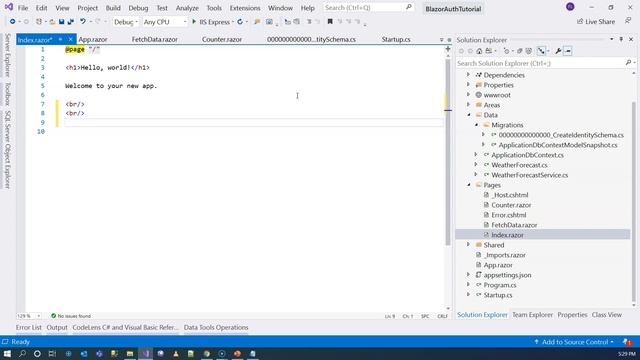640x360 pixels.
Task: Open the Extensions menu
Action: pyautogui.click(x=245, y=8)
